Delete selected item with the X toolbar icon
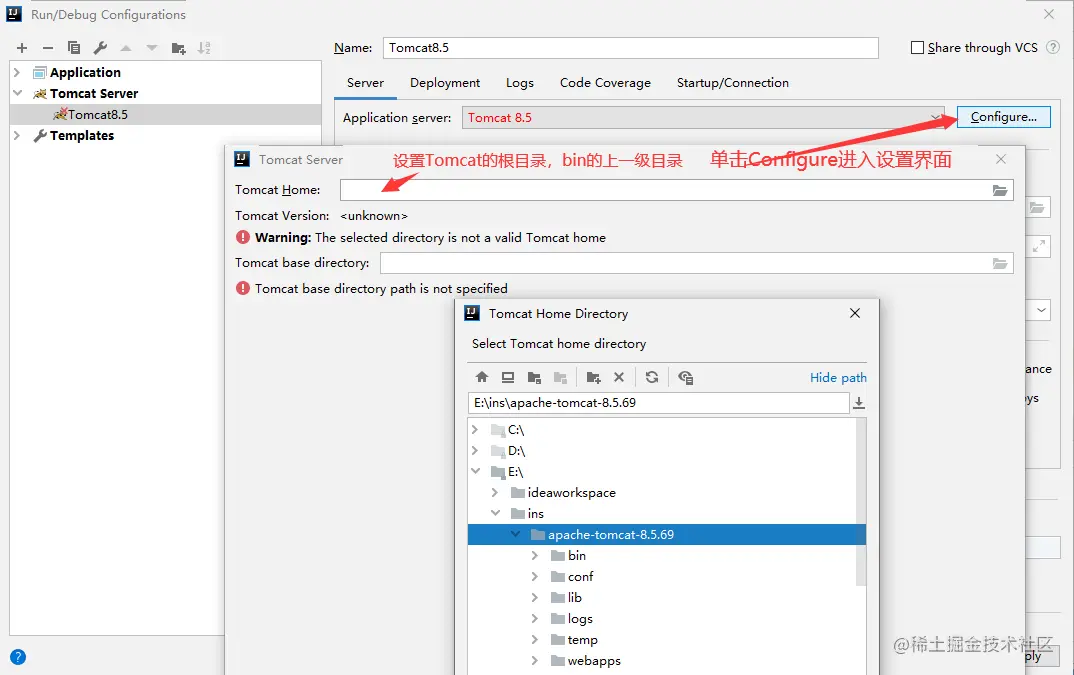This screenshot has height=675, width=1074. [x=619, y=377]
